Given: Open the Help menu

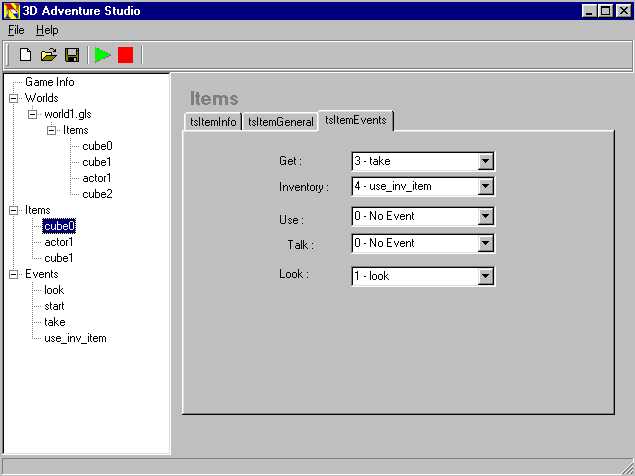Looking at the screenshot, I should pos(47,30).
